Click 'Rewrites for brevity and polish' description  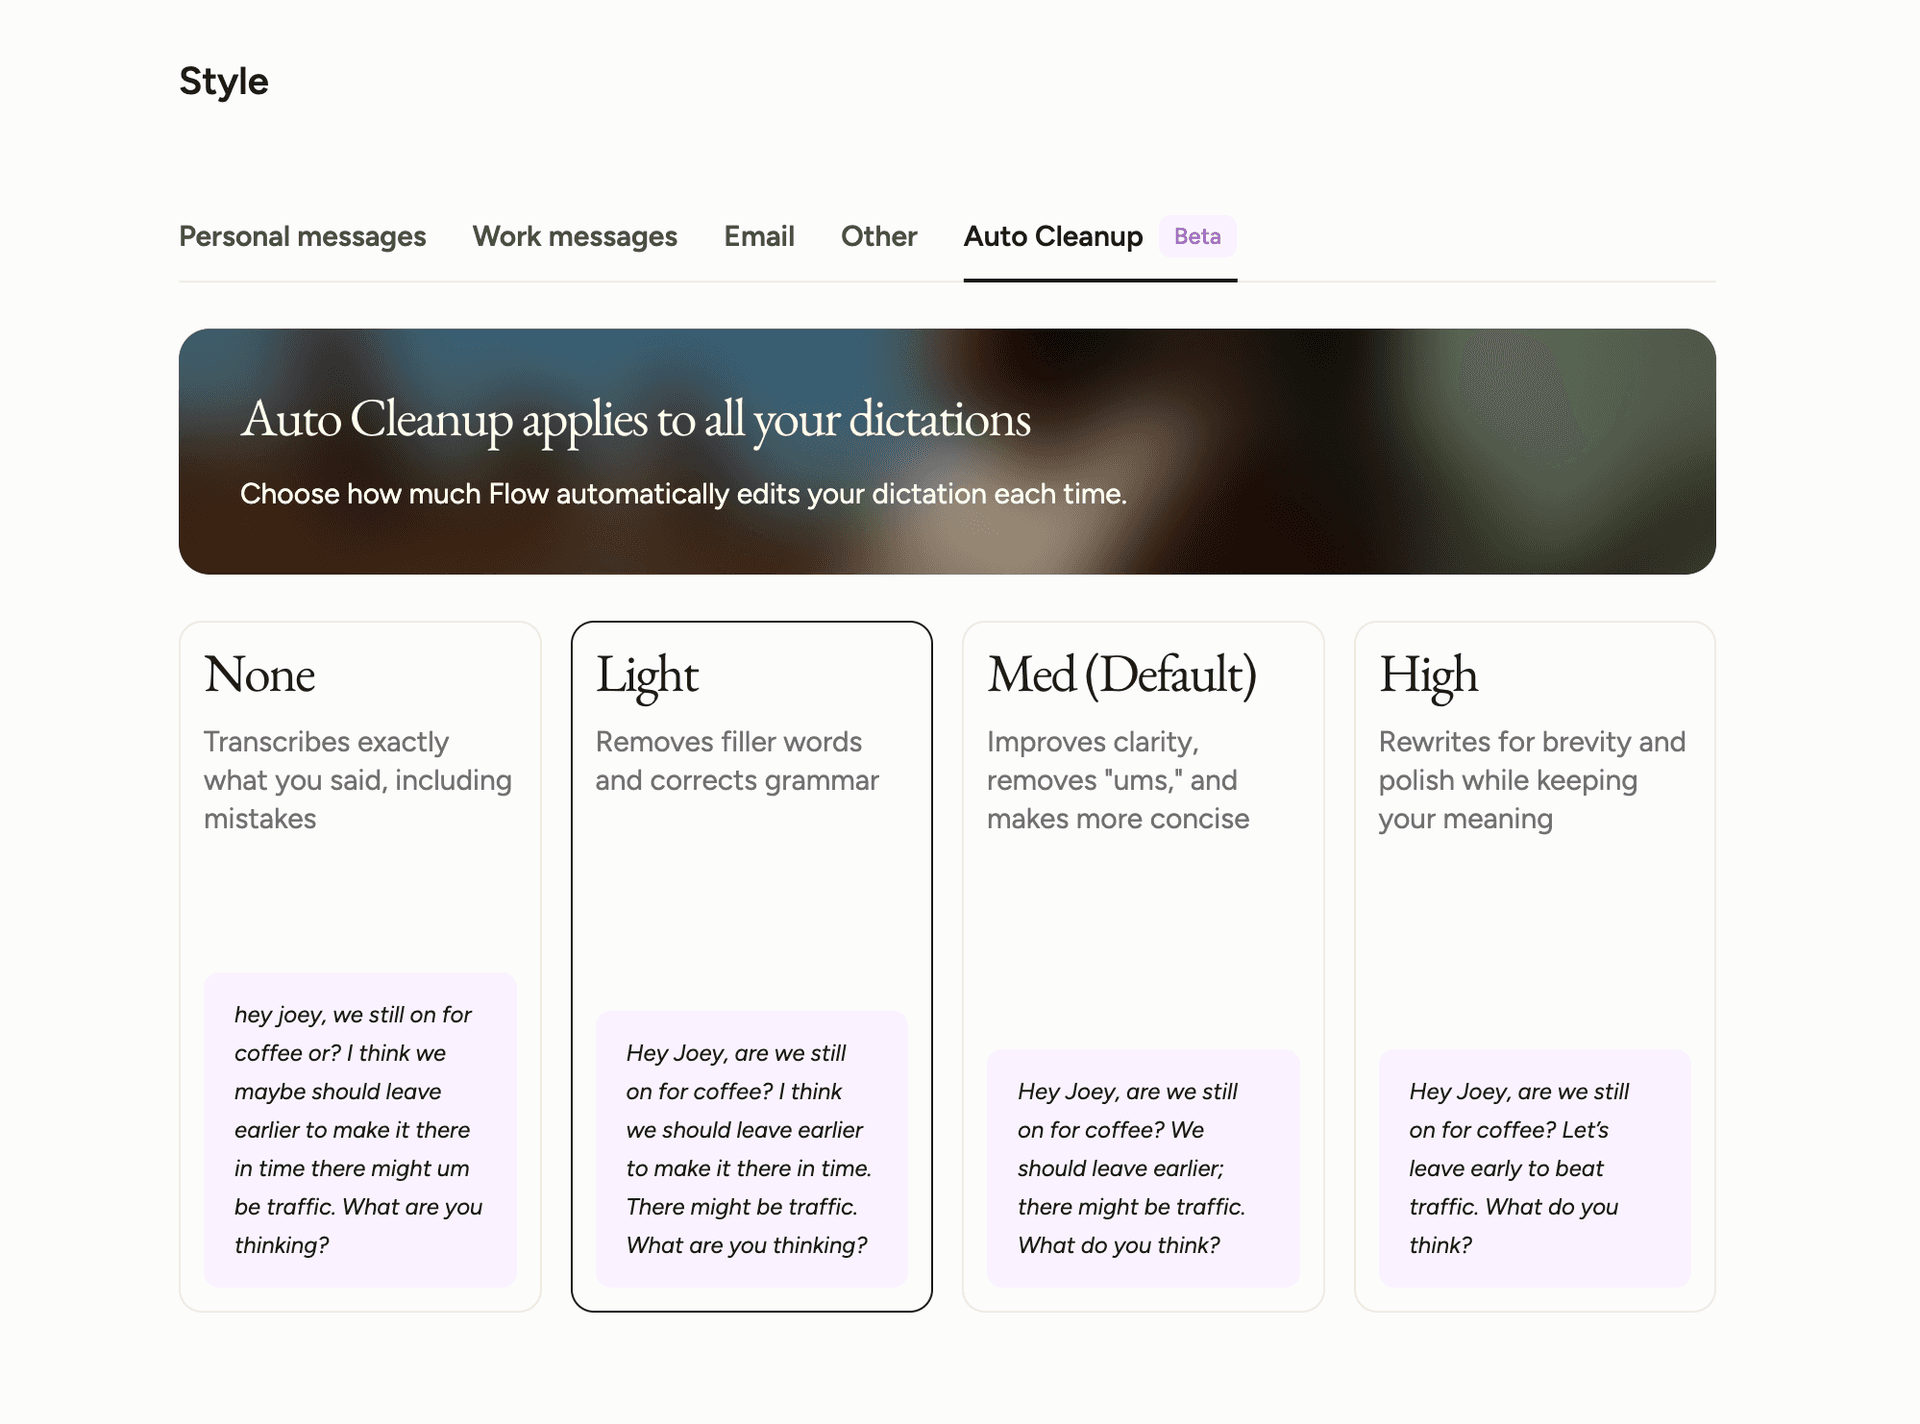coord(1532,780)
